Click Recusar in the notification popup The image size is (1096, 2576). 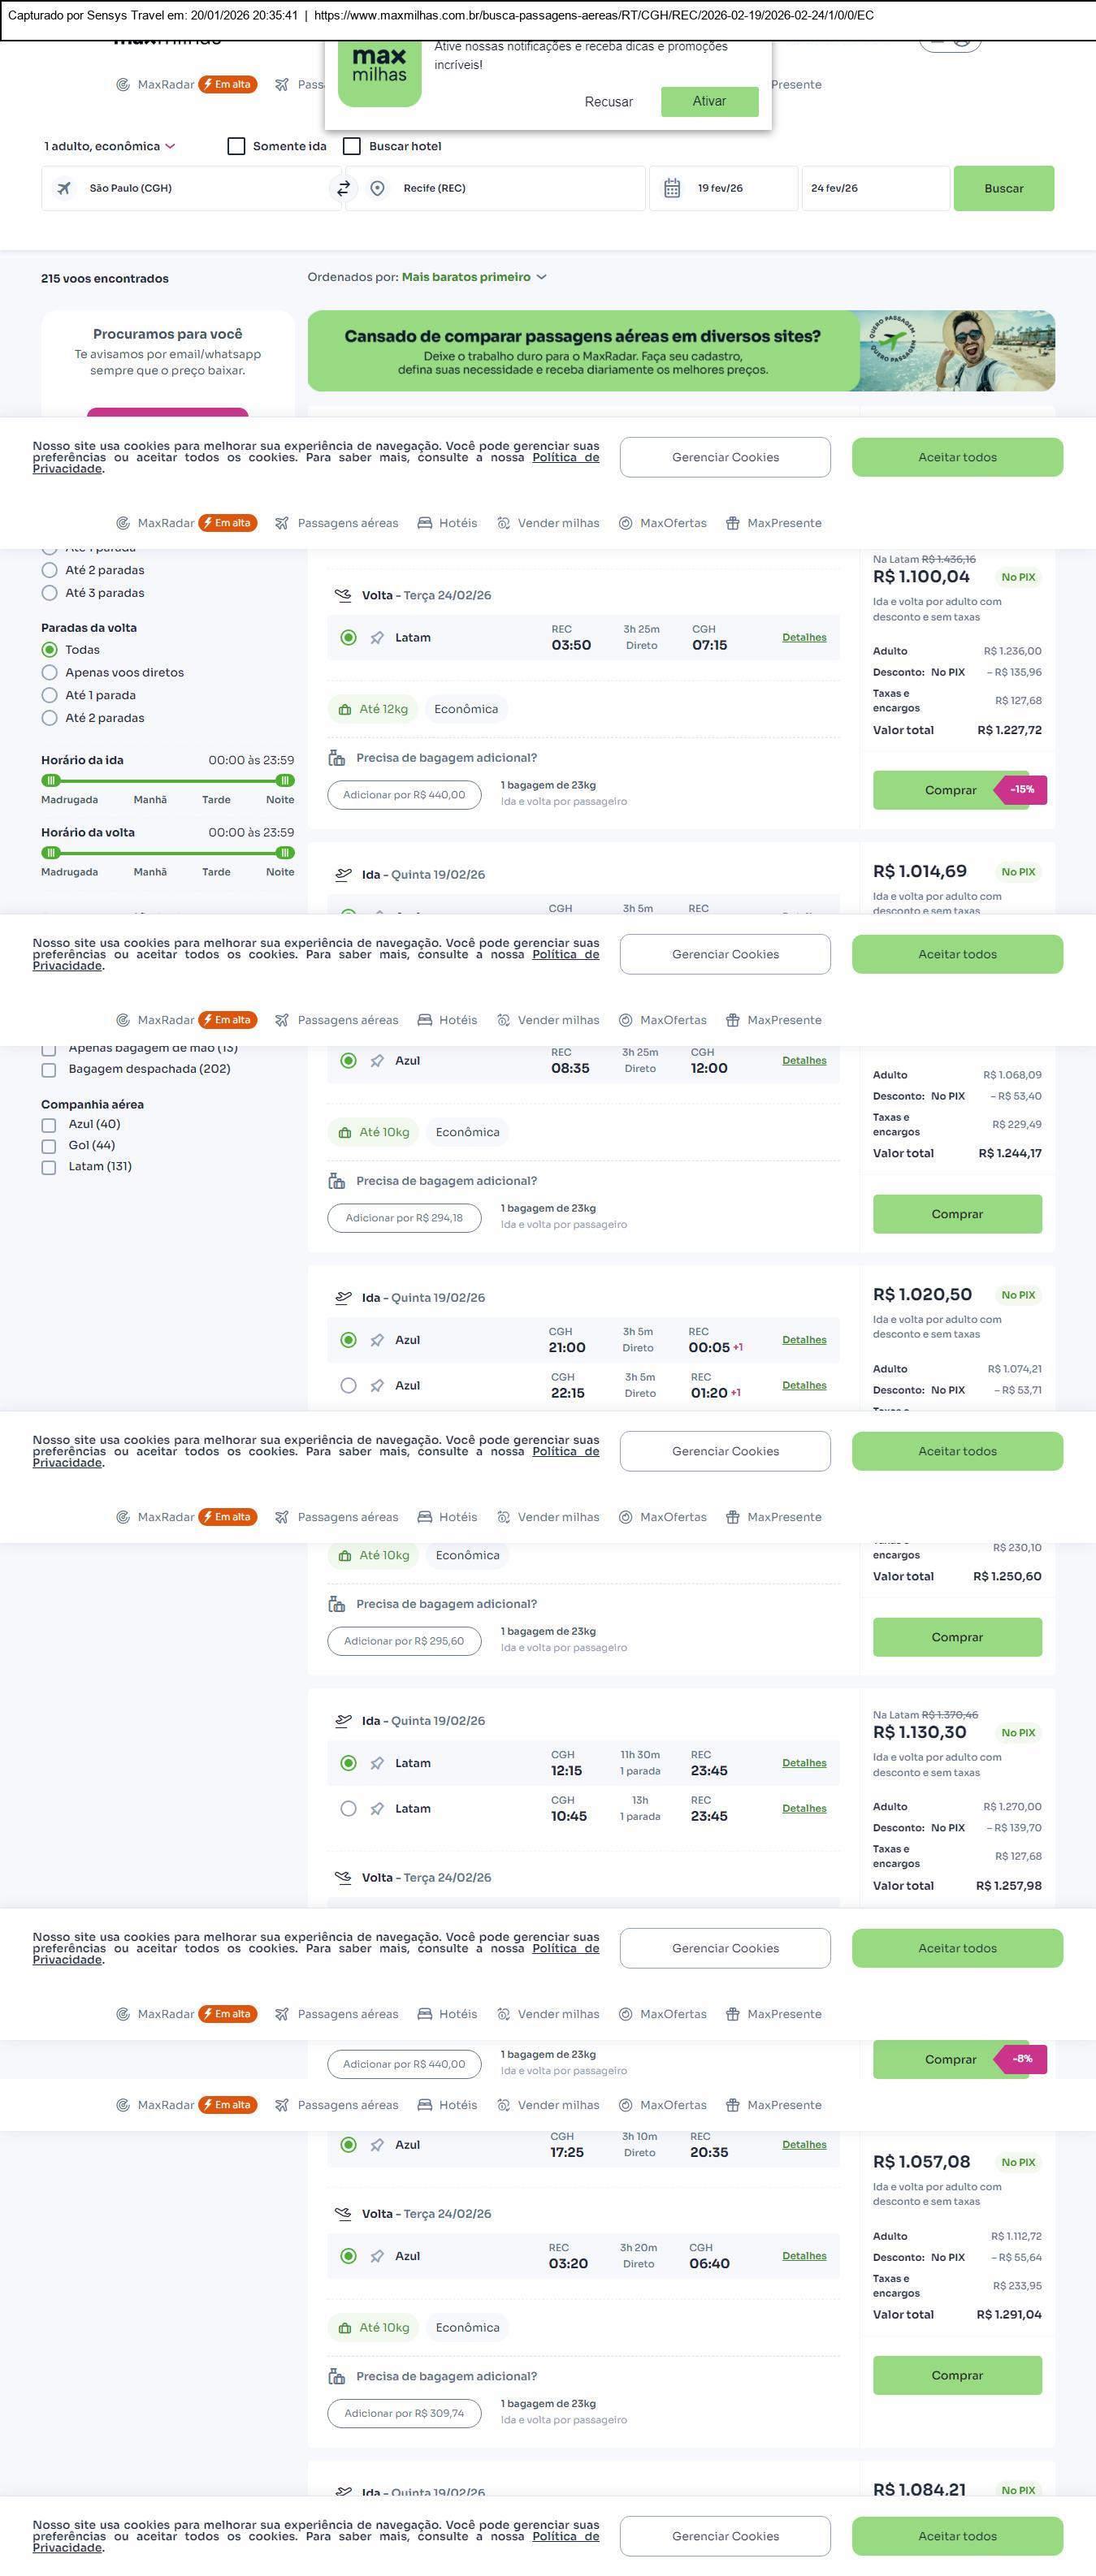click(x=608, y=102)
